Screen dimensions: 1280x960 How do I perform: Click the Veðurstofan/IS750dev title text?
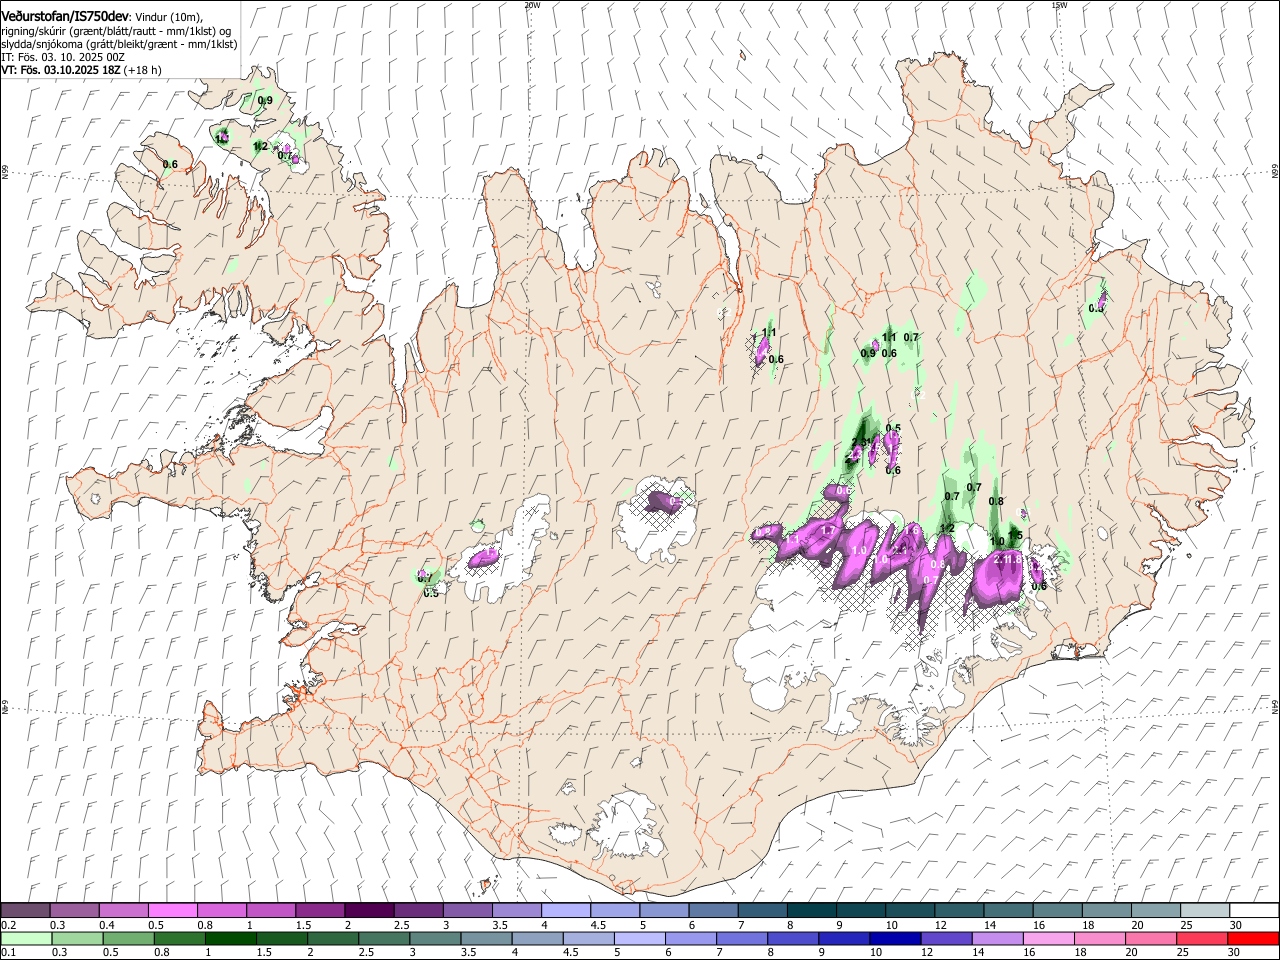(64, 16)
